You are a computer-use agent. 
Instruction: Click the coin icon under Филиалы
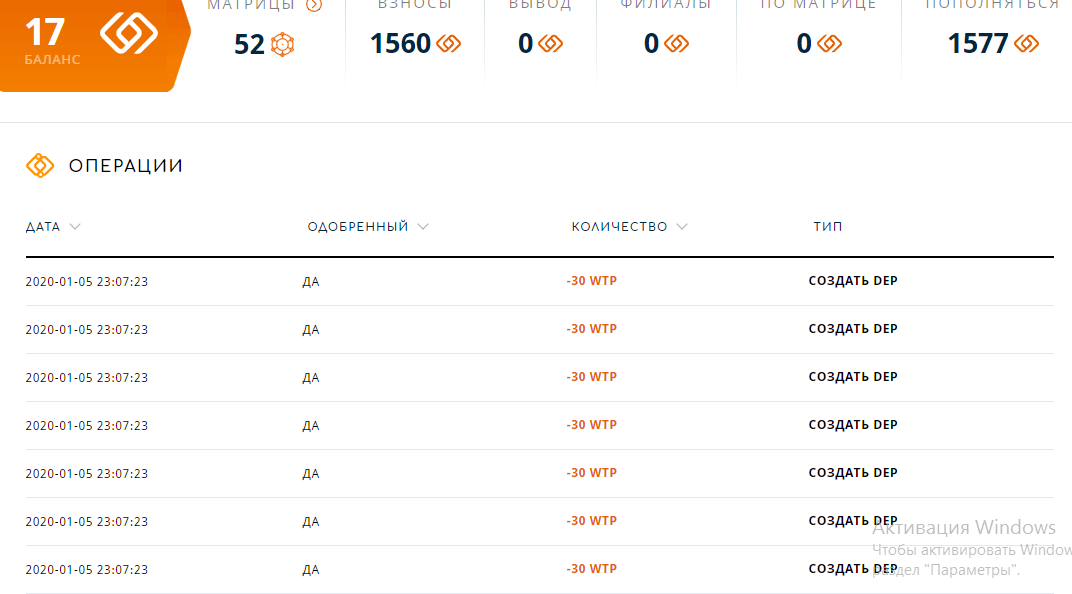[x=677, y=44]
